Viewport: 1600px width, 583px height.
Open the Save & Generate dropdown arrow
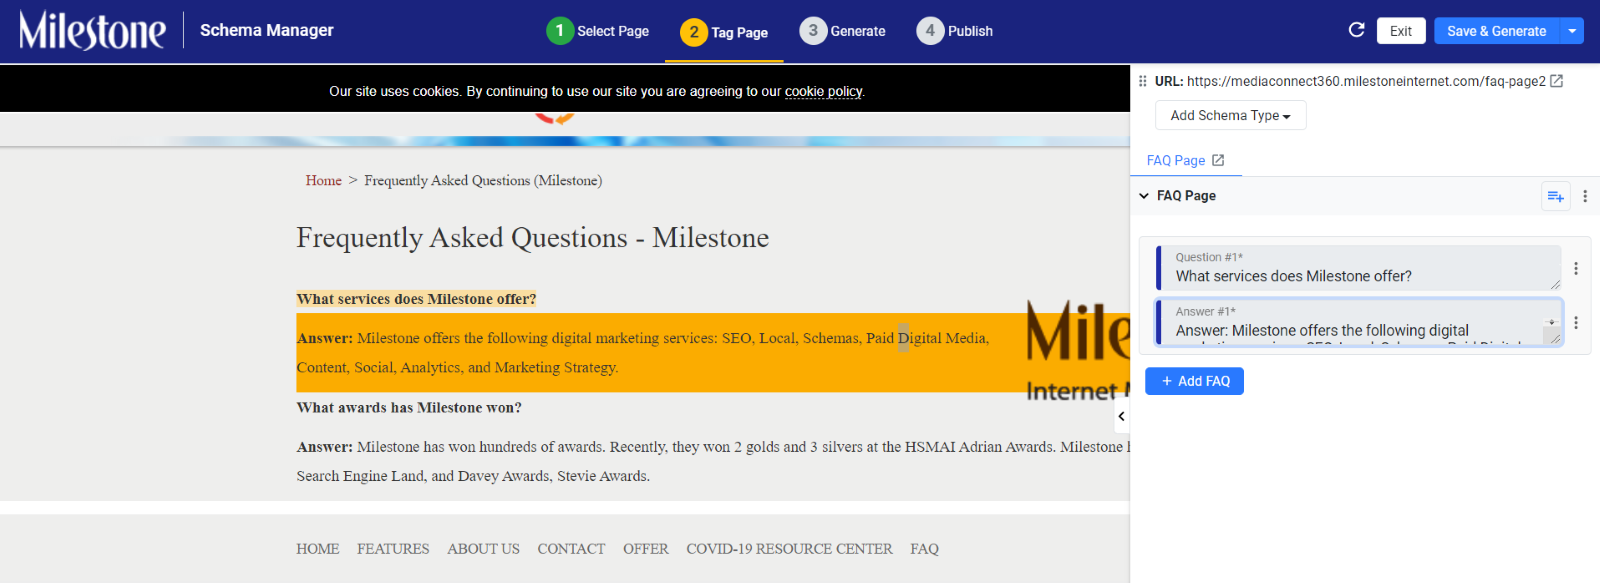pyautogui.click(x=1572, y=31)
